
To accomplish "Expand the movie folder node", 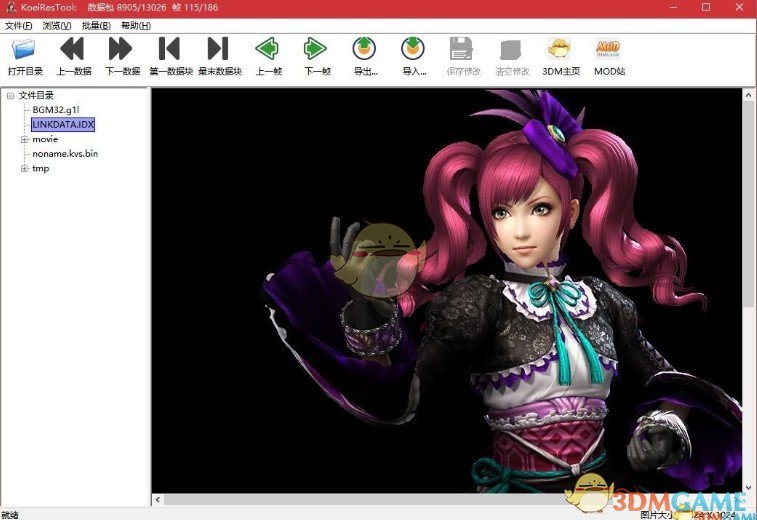I will pos(24,140).
